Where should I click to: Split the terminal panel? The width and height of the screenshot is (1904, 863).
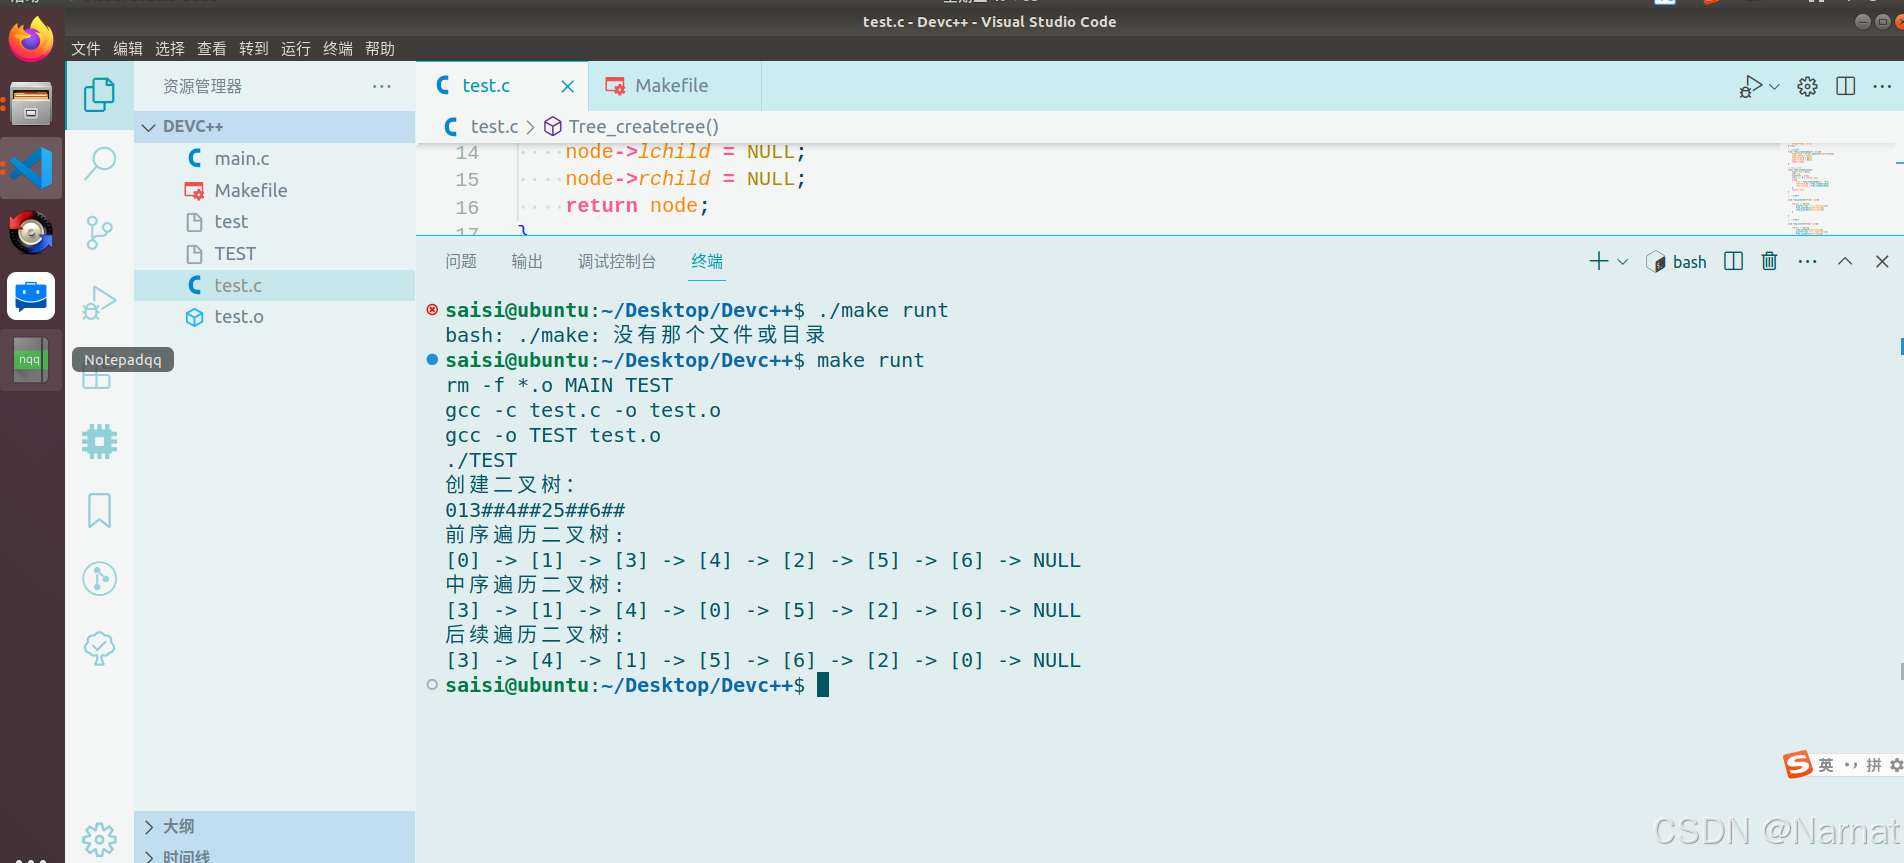click(x=1734, y=261)
